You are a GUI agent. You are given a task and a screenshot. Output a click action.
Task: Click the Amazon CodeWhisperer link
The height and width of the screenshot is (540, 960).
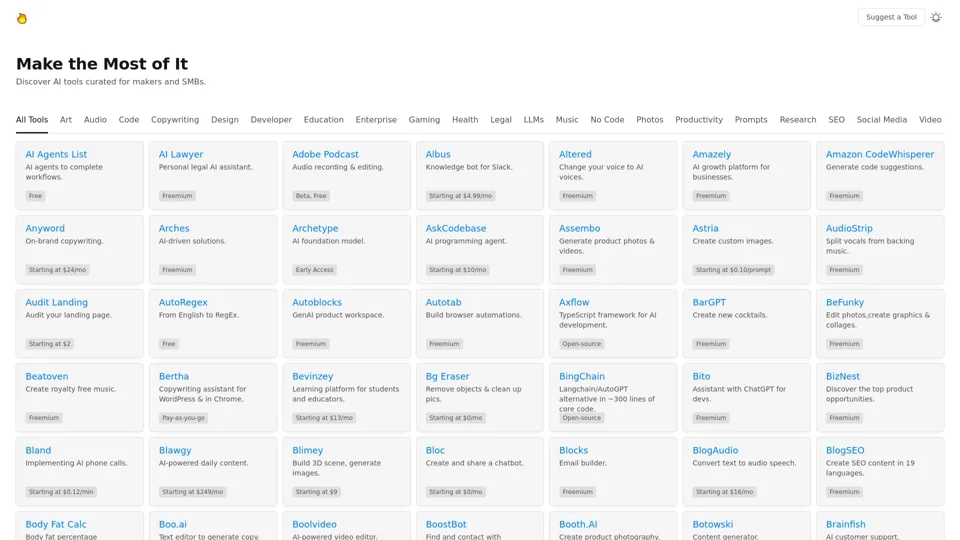click(880, 154)
